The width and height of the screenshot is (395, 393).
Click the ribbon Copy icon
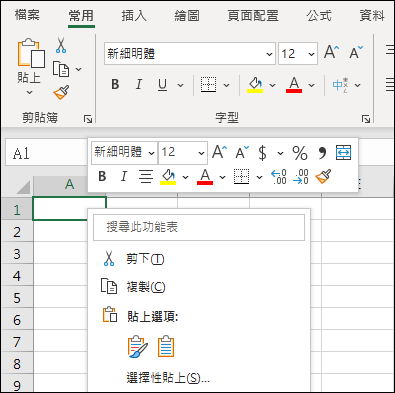point(61,69)
